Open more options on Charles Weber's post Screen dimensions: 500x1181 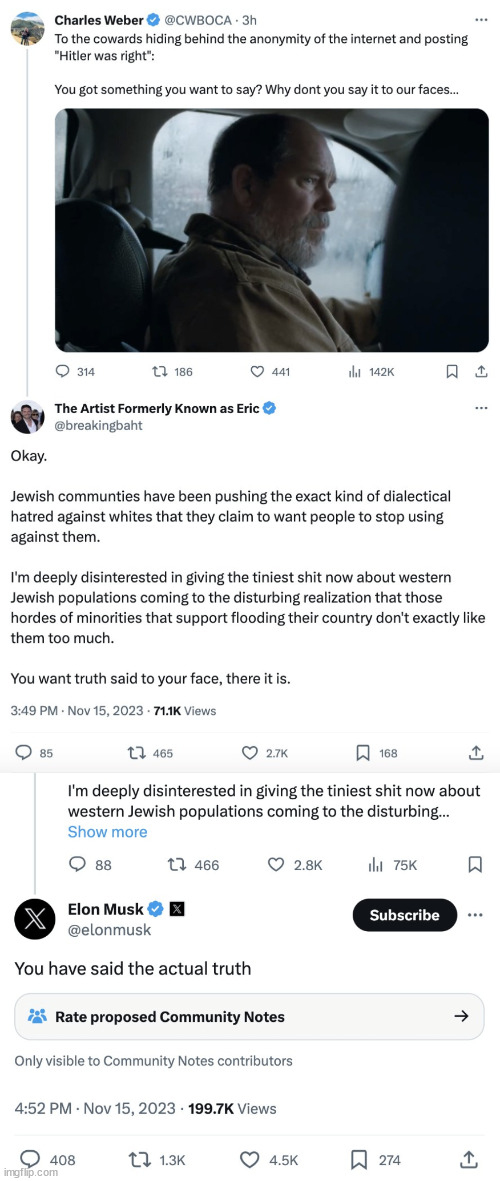480,20
